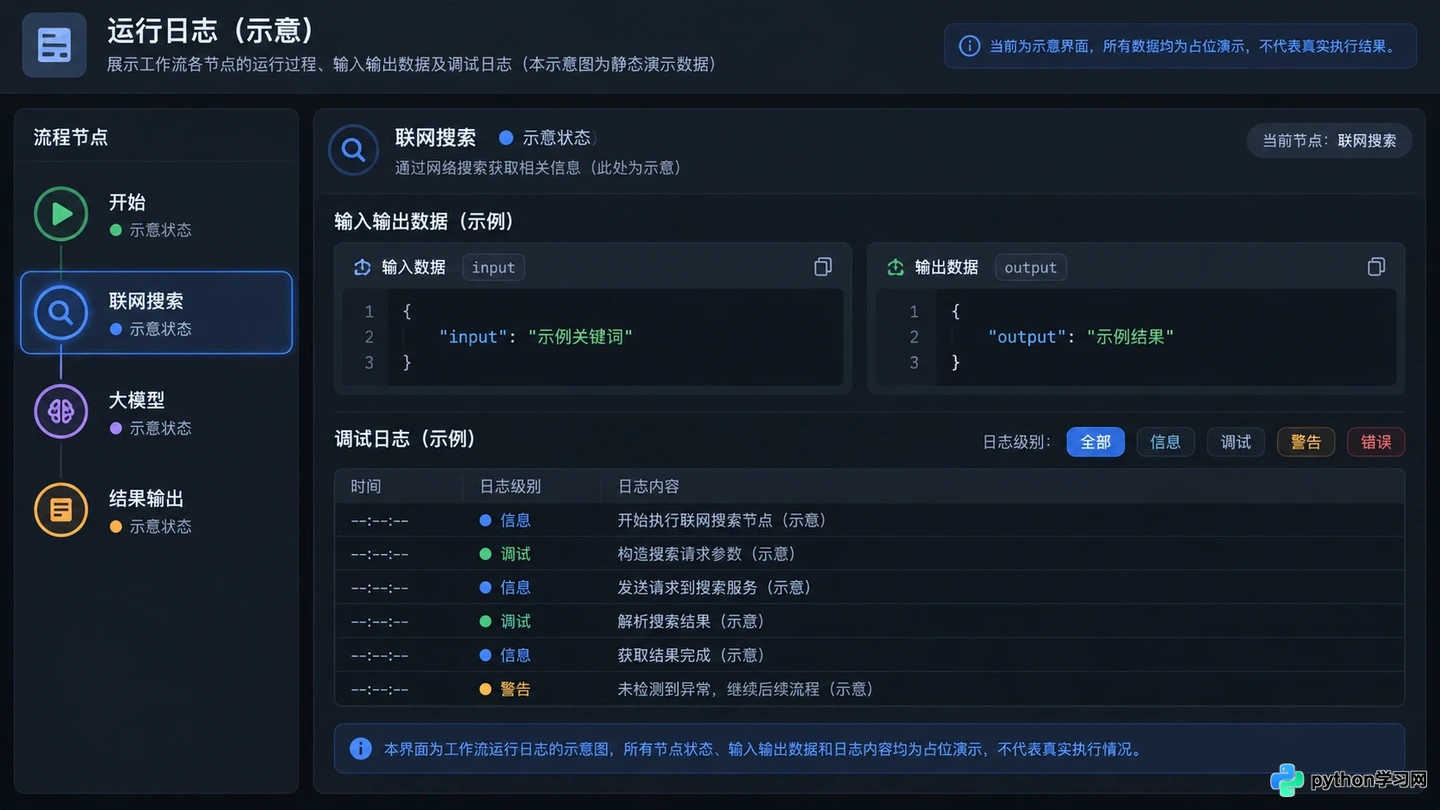Image resolution: width=1440 pixels, height=810 pixels.
Task: Click the 调试日志（示例） section heading
Action: click(x=405, y=439)
